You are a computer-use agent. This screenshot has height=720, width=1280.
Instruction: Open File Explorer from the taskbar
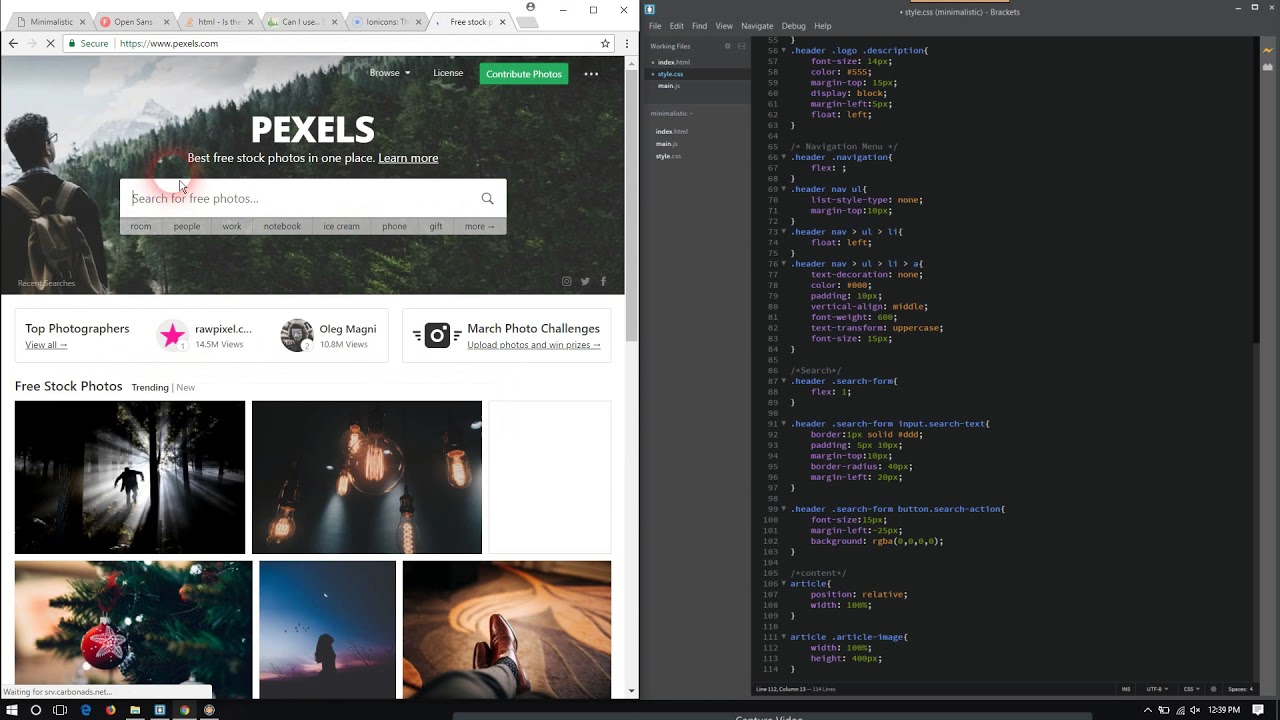point(135,710)
